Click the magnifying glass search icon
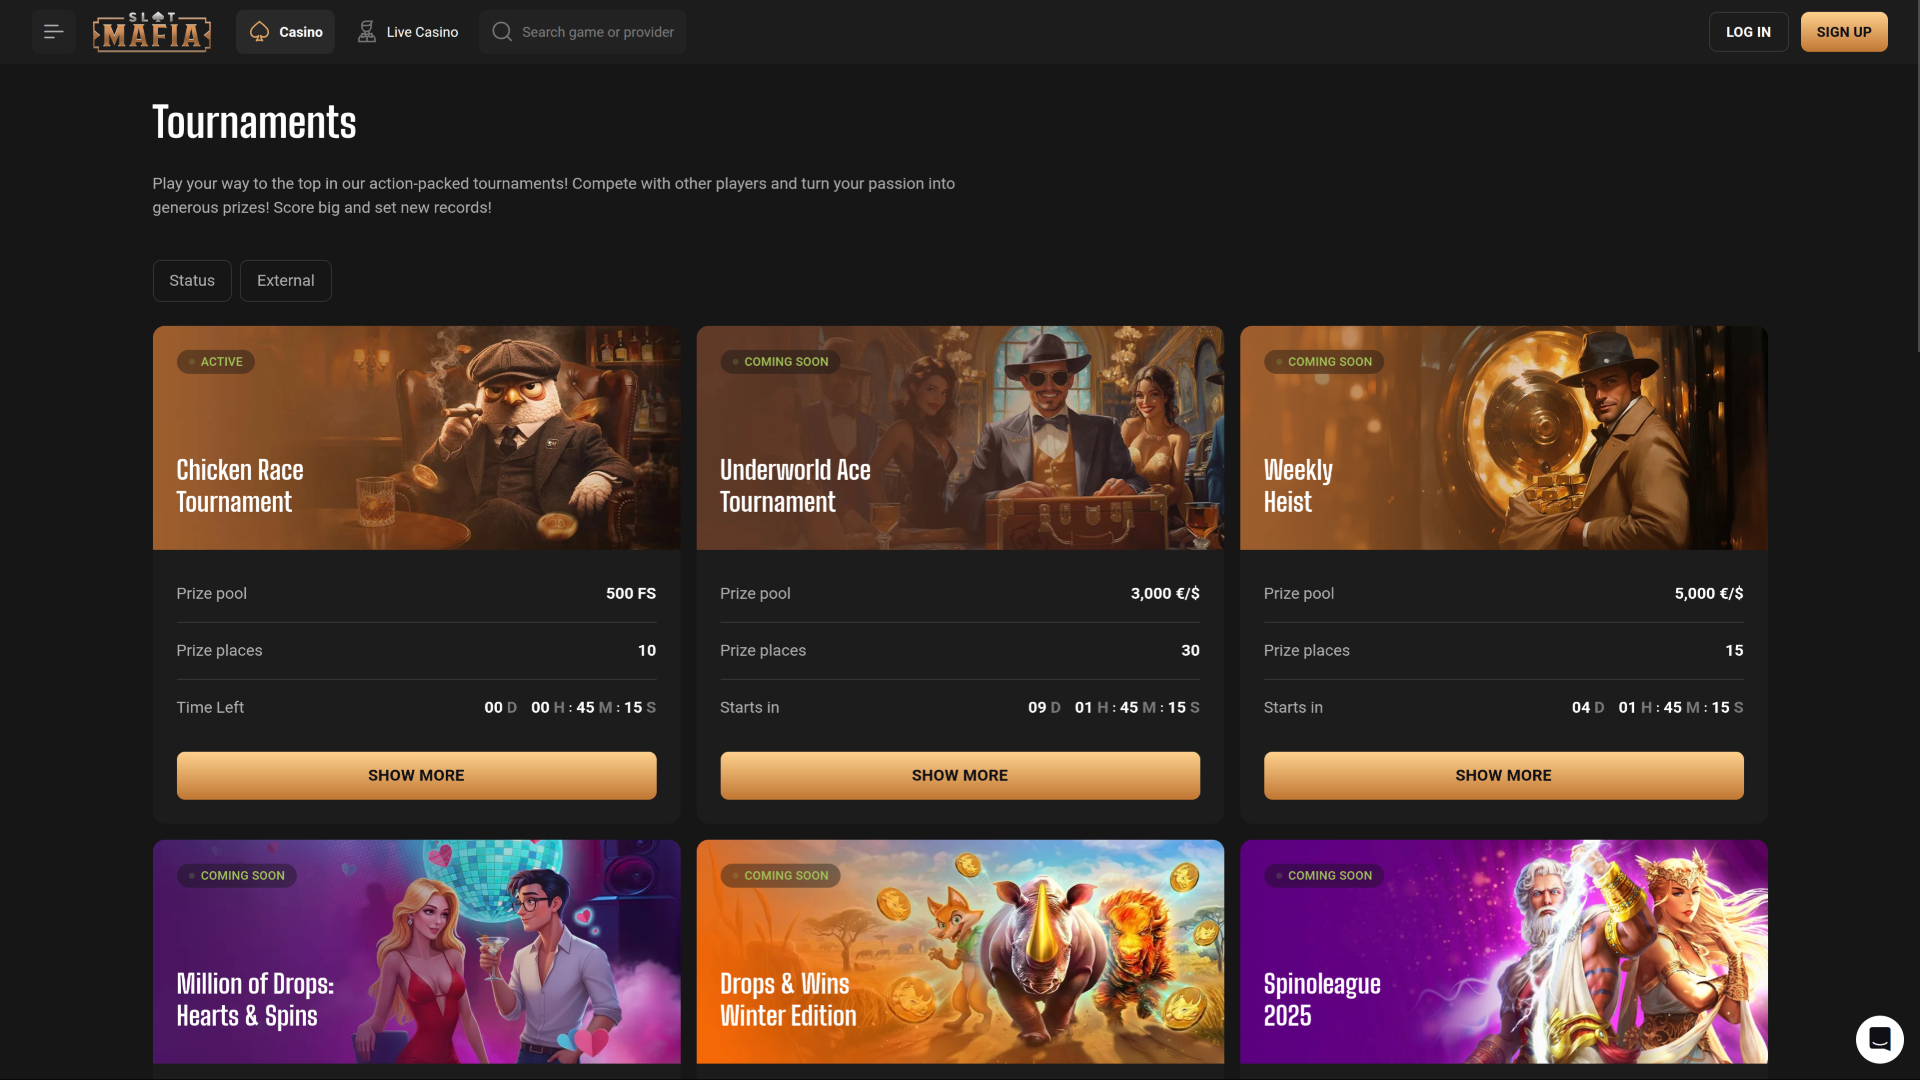The width and height of the screenshot is (1920, 1080). pos(502,31)
